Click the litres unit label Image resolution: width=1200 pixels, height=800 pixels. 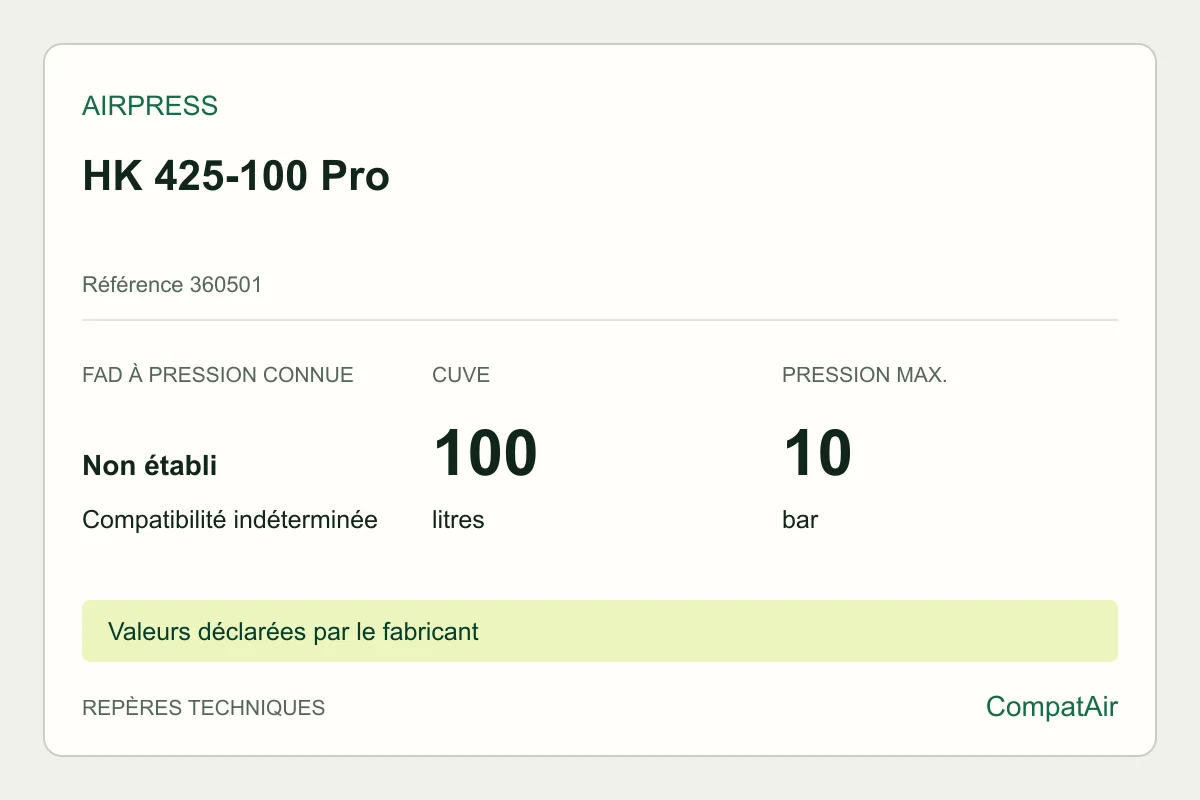(458, 521)
